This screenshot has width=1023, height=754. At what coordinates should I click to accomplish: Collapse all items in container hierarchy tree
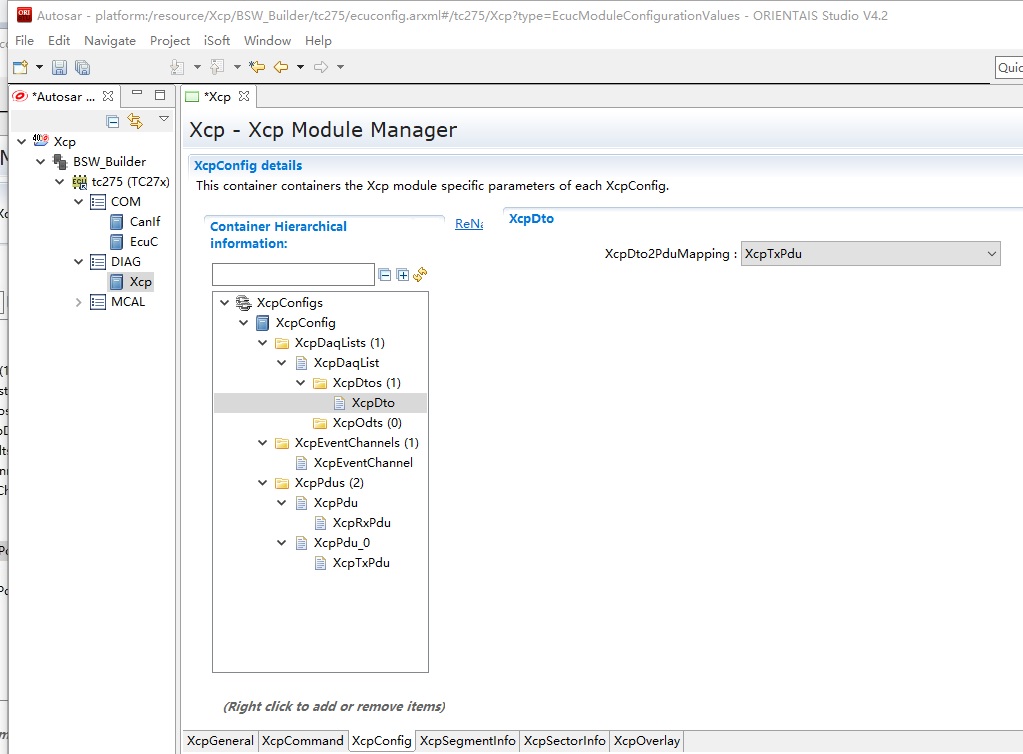[x=385, y=274]
